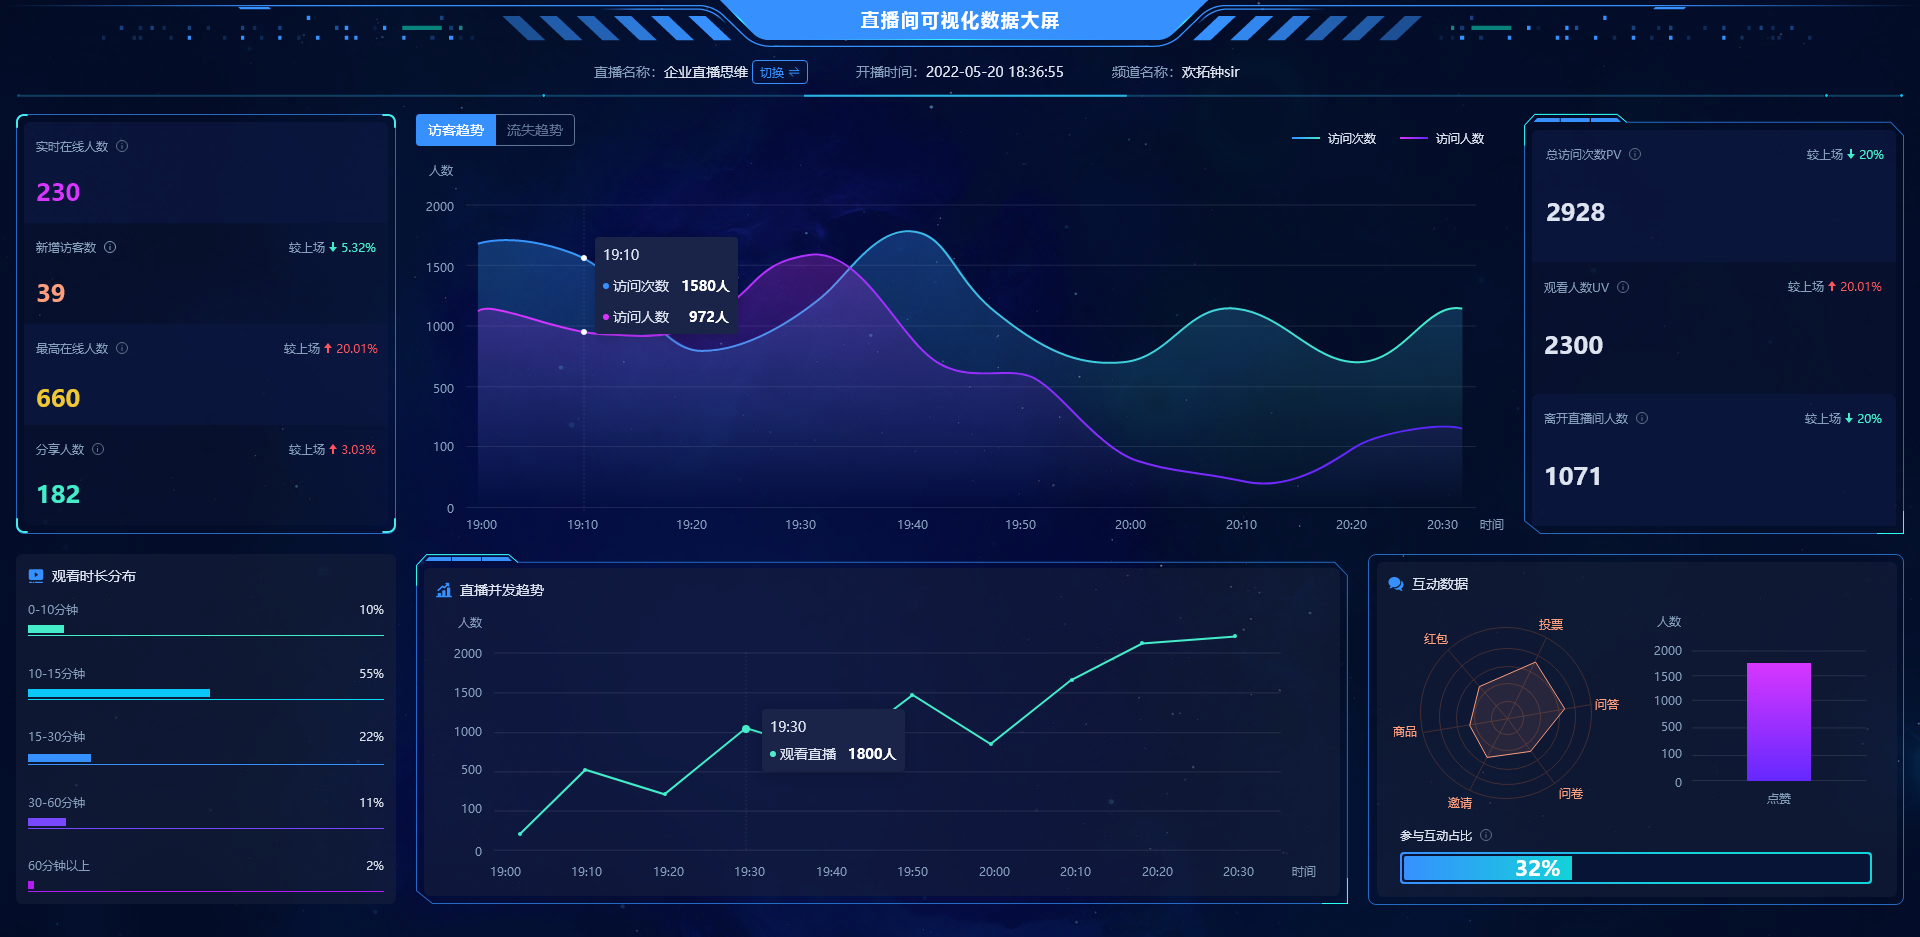
Task: Click info icon next to 总访问次数PV
Action: 1635,154
